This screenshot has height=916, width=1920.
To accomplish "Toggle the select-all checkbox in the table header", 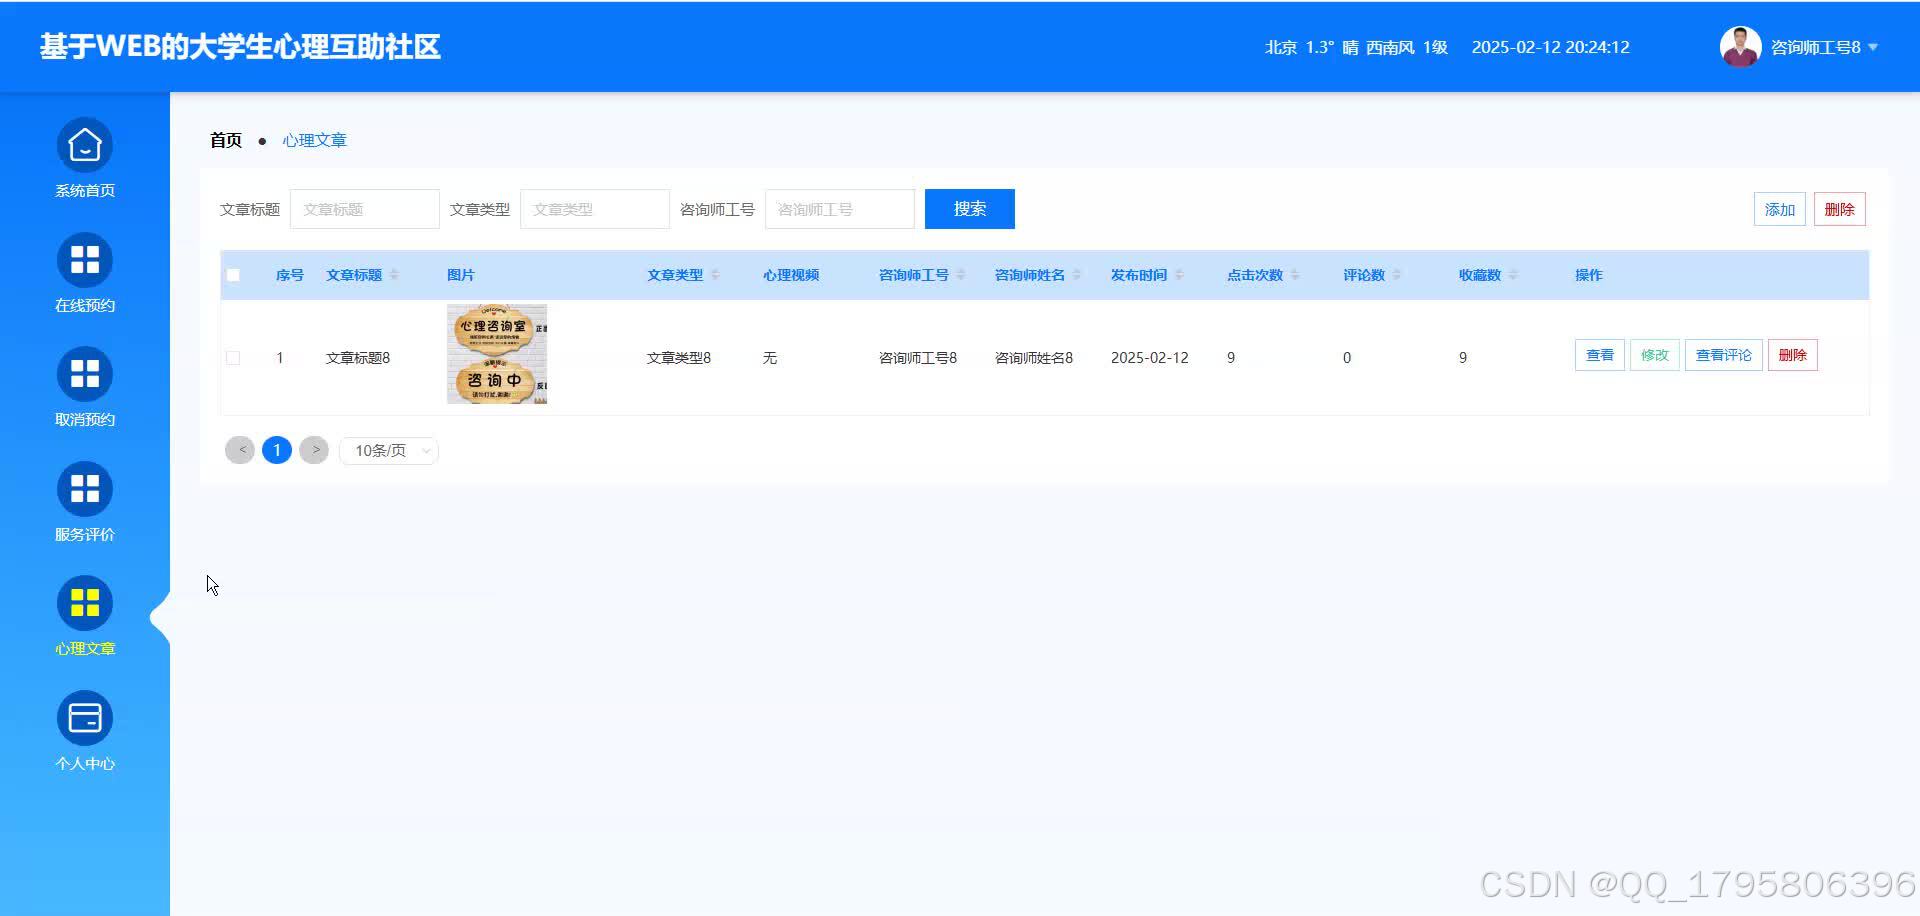I will click(x=234, y=274).
